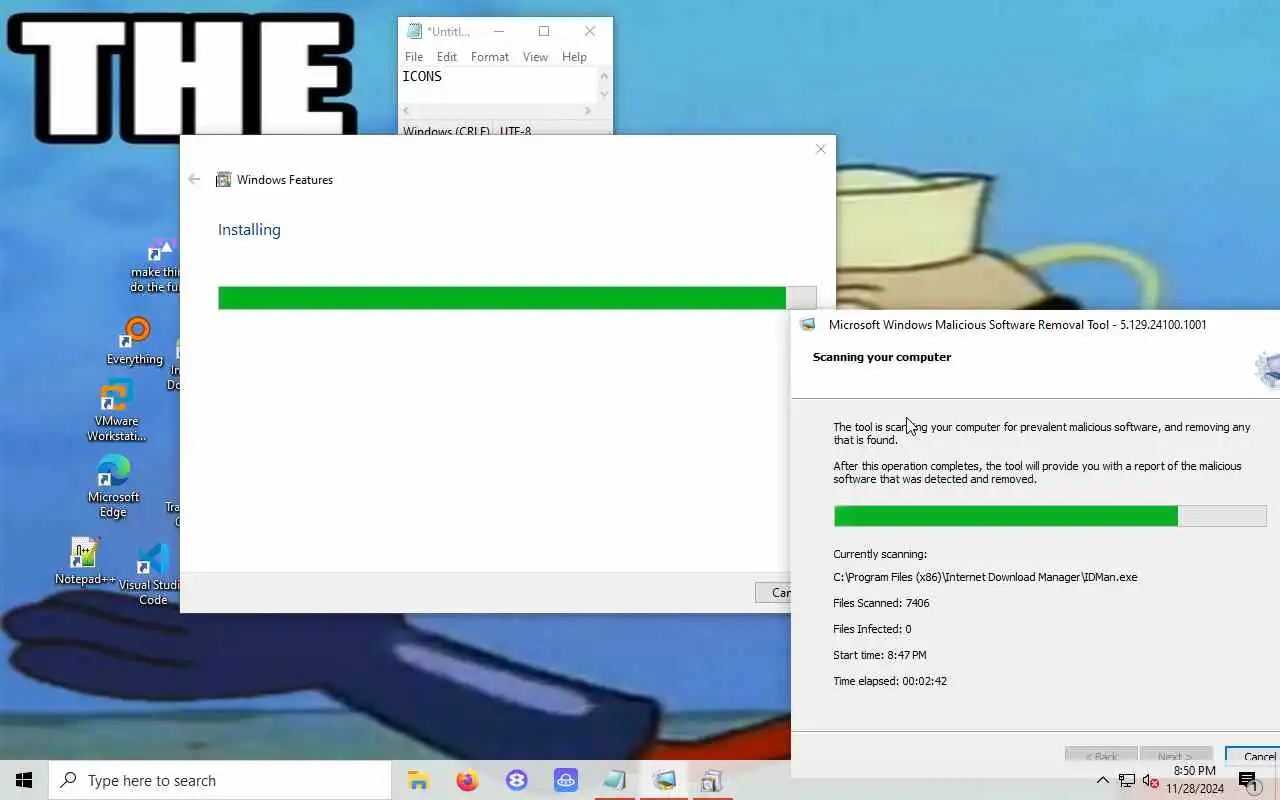The image size is (1280, 800).
Task: Open Visual Studio Code desktop shortcut
Action: point(152,575)
